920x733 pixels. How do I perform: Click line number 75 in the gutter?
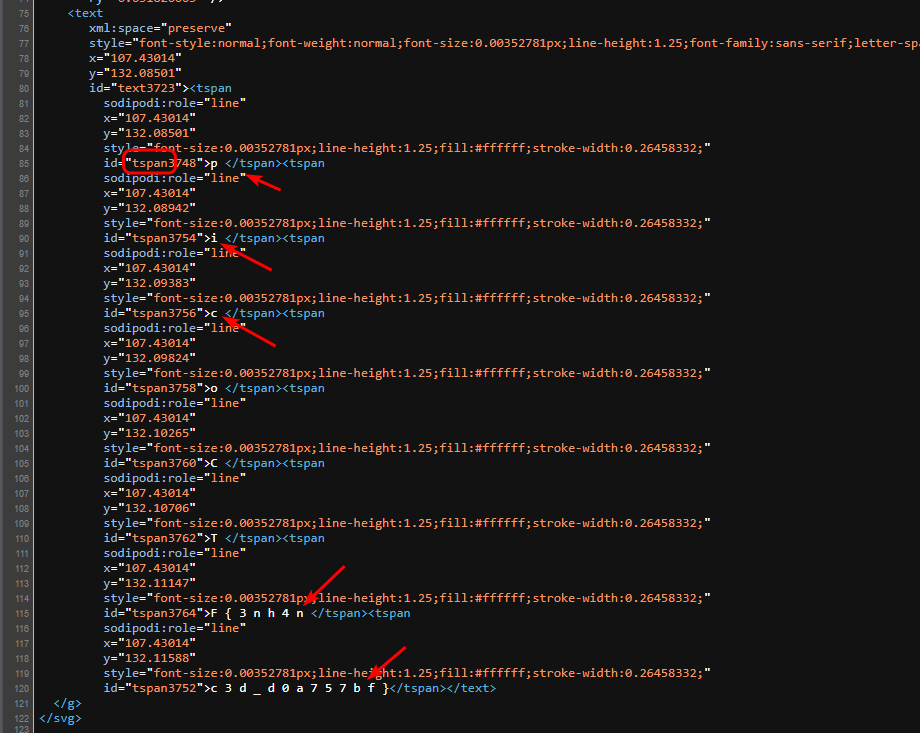click(x=23, y=13)
